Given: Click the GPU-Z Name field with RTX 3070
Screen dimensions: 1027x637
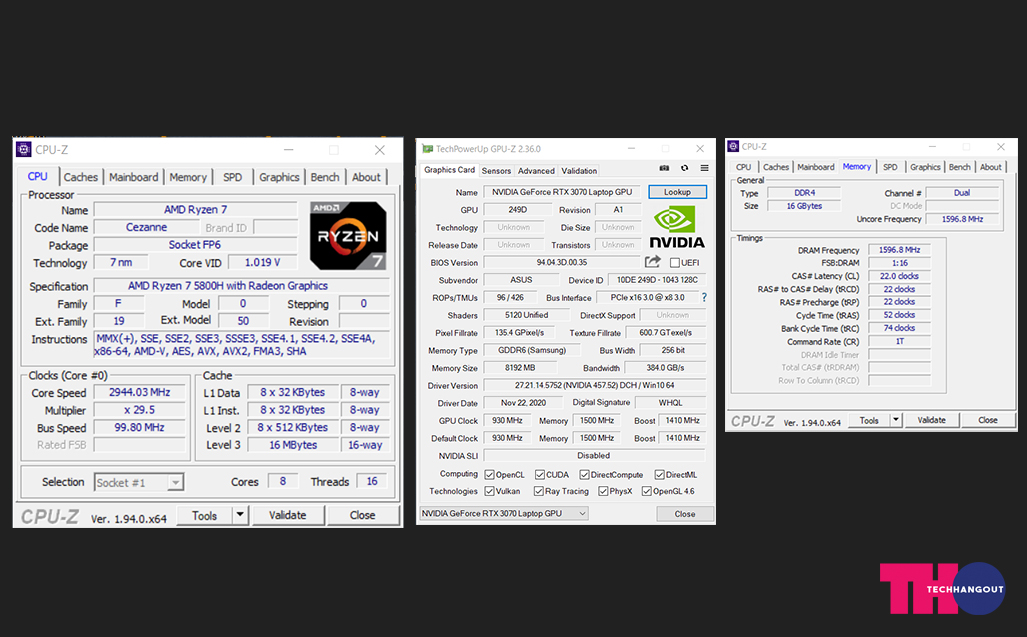Looking at the screenshot, I should pos(563,192).
